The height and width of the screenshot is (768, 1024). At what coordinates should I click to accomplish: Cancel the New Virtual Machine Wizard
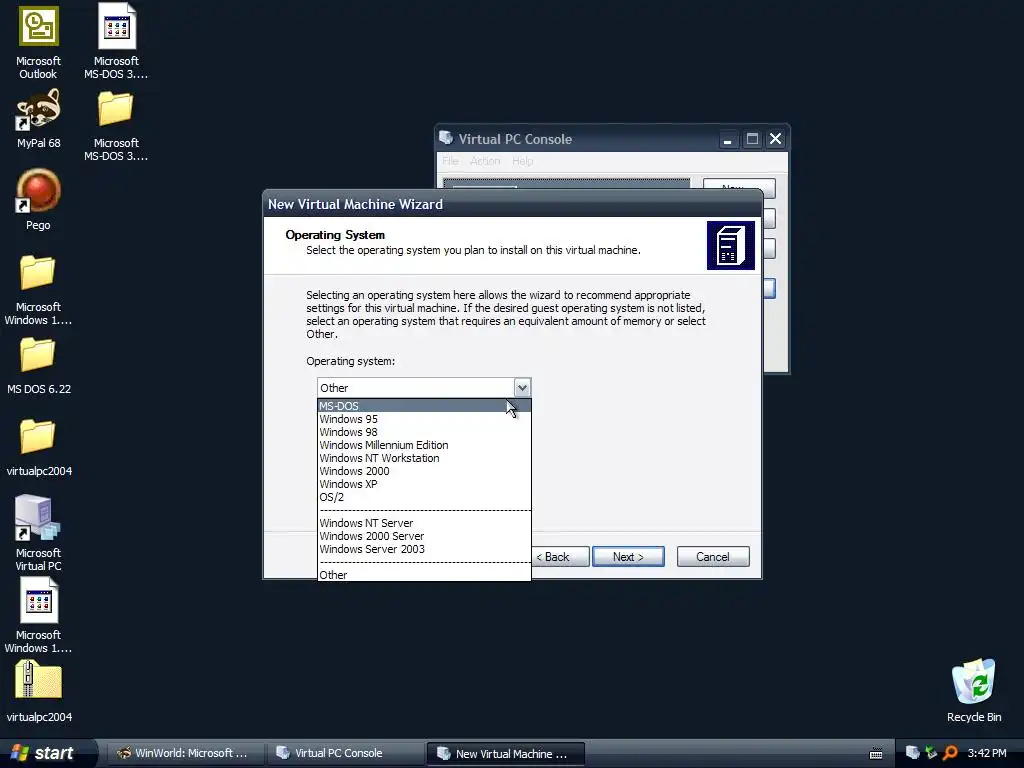pos(712,556)
